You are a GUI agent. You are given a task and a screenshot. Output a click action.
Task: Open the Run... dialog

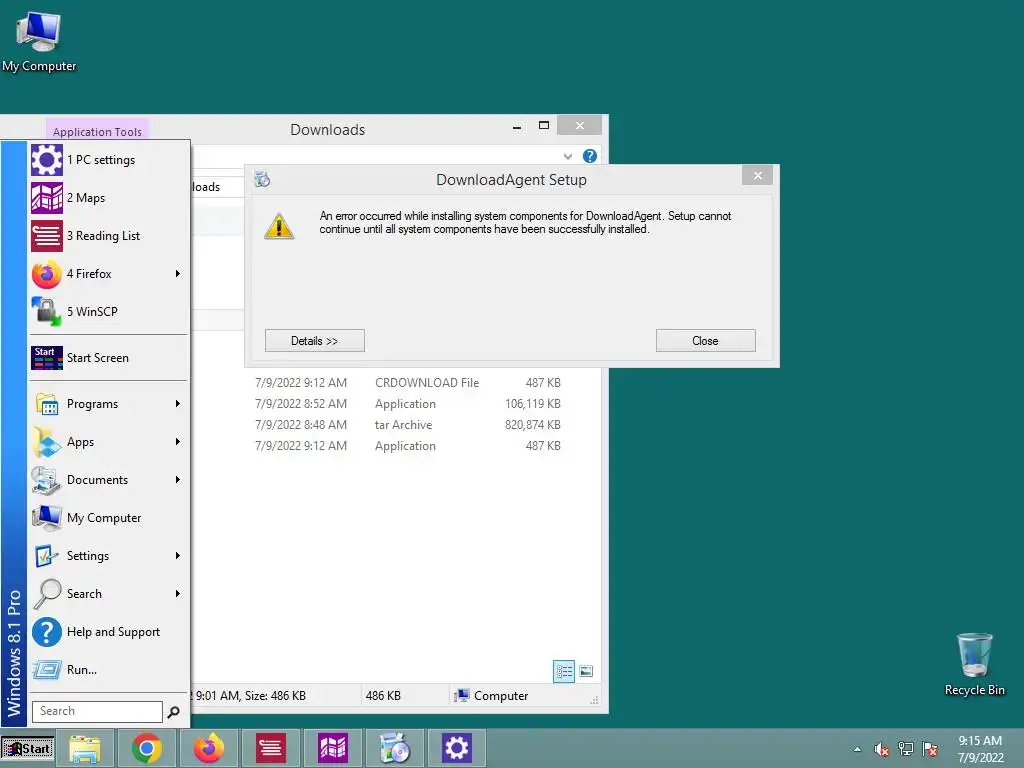tap(109, 669)
